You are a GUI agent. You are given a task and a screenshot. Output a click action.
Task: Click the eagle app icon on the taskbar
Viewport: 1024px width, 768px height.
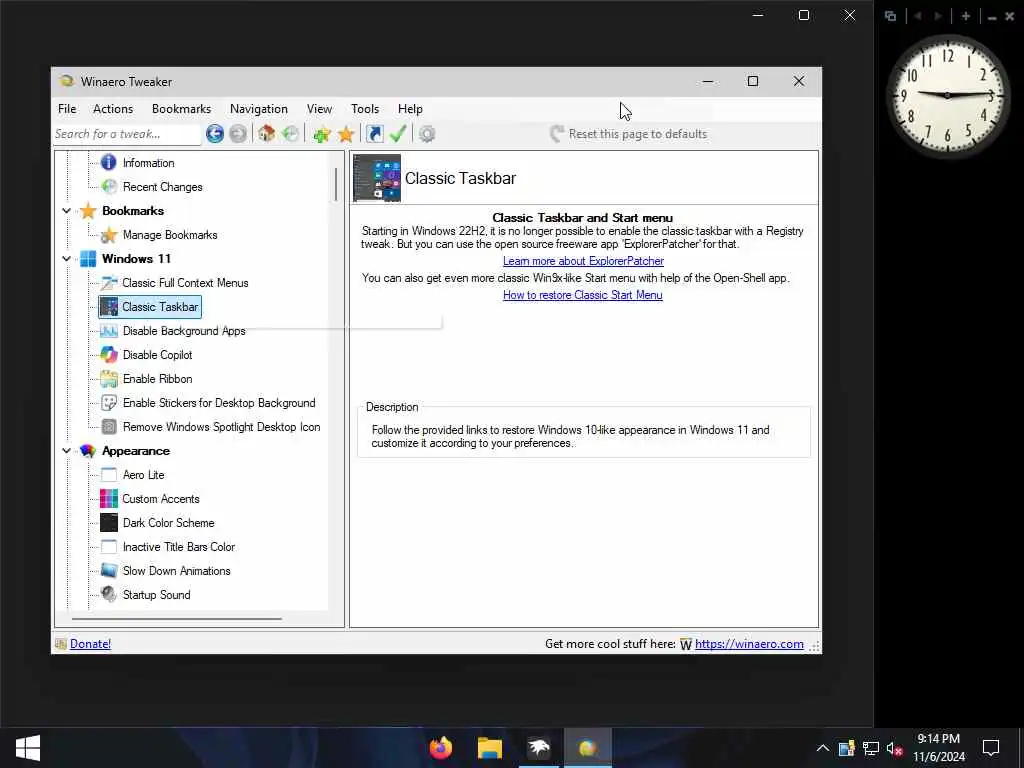539,748
